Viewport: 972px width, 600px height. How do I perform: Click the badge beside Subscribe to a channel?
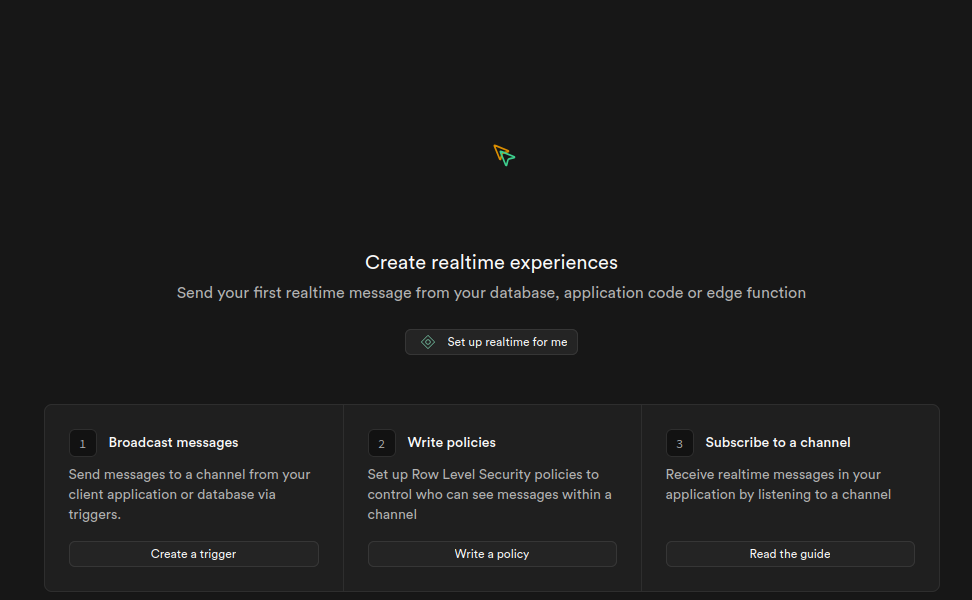click(x=679, y=442)
